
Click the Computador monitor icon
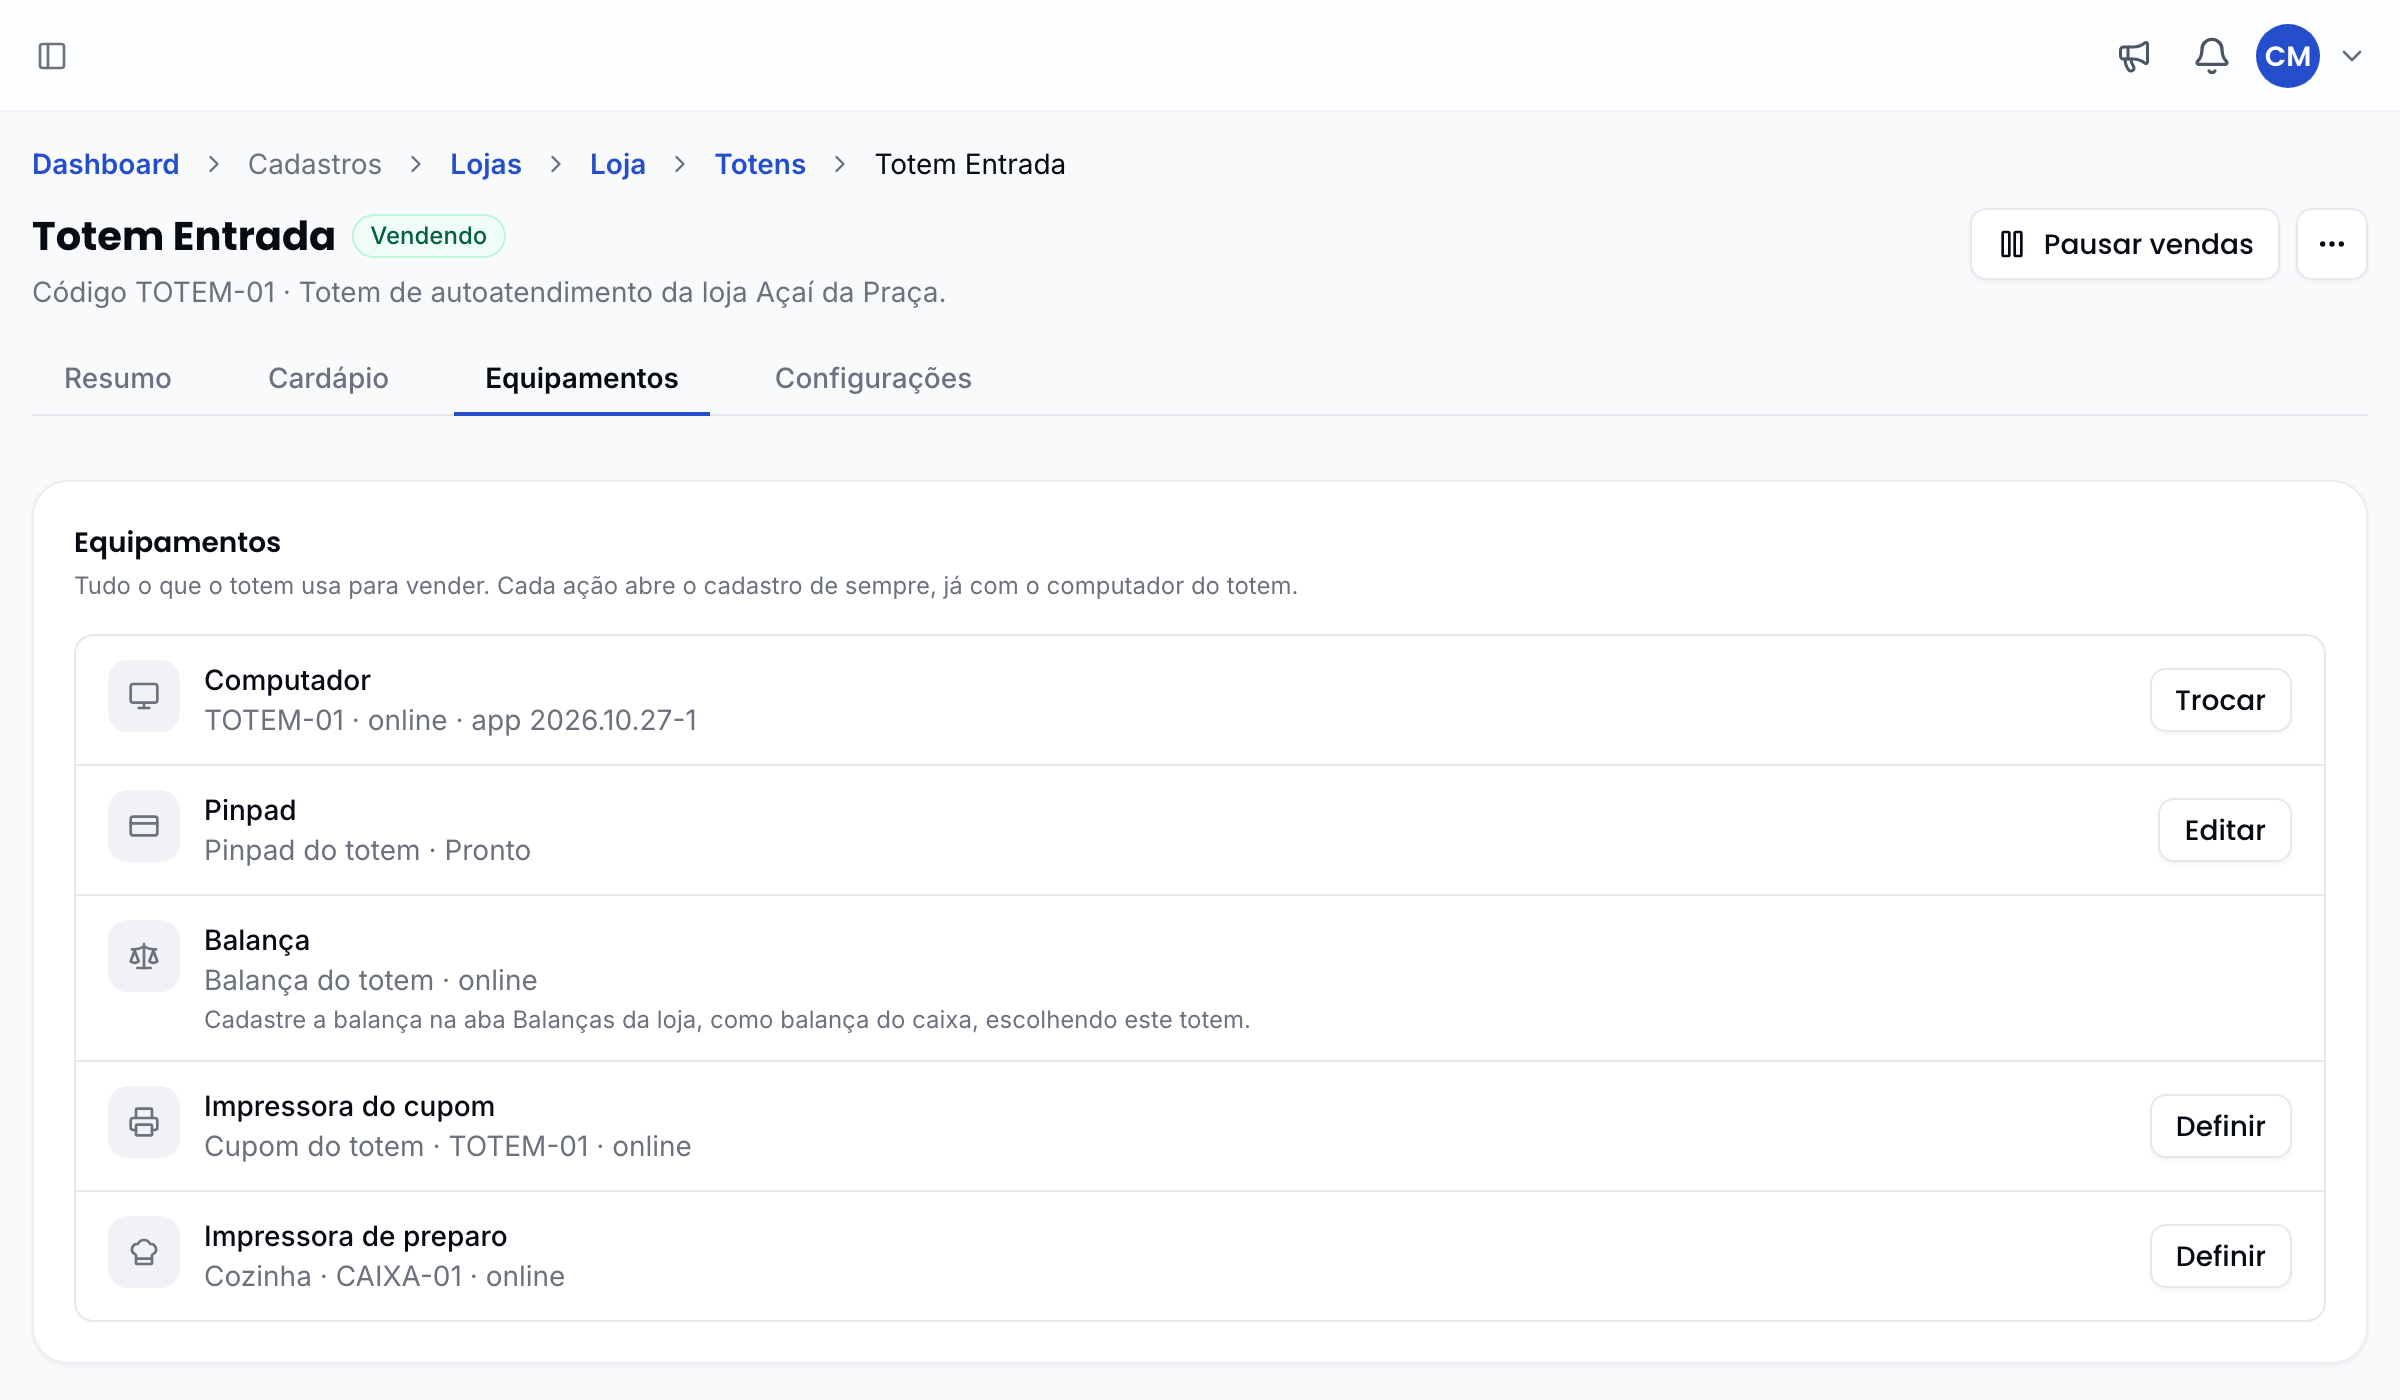[144, 696]
